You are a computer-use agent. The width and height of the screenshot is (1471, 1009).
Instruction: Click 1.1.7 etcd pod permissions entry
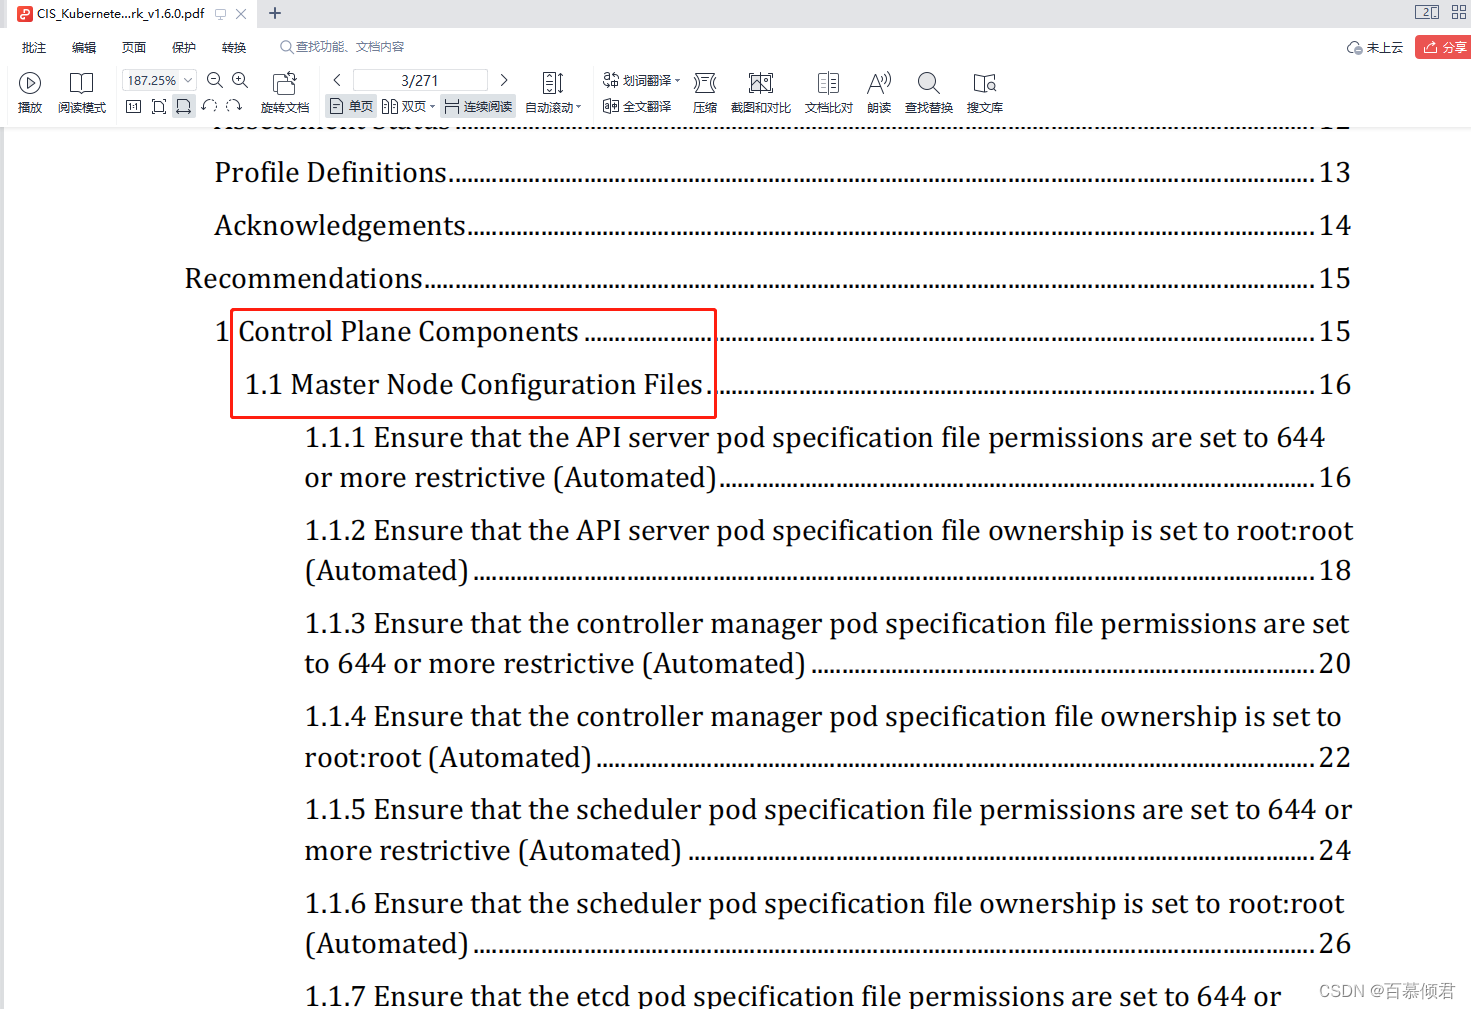(x=793, y=995)
